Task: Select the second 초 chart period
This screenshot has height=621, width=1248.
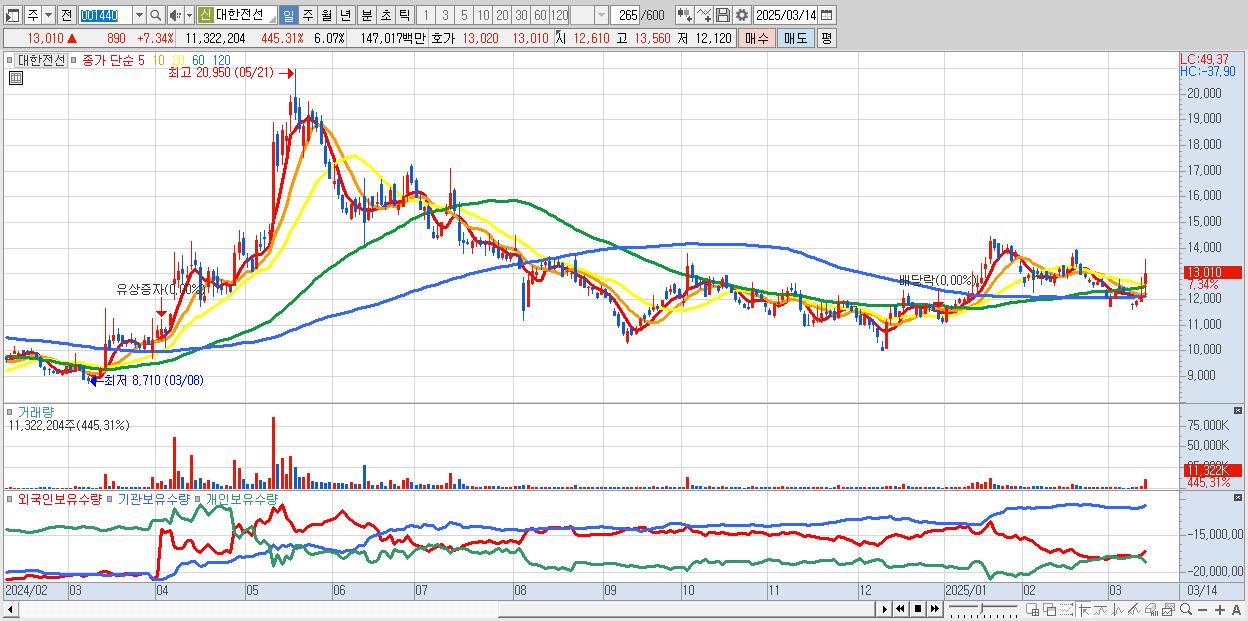Action: point(385,15)
